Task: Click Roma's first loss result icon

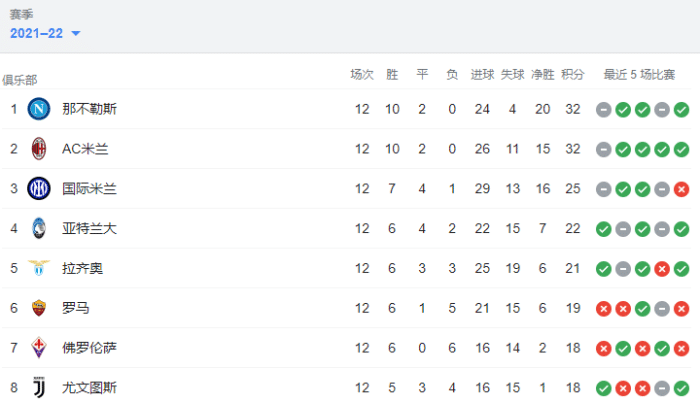Action: pyautogui.click(x=603, y=308)
